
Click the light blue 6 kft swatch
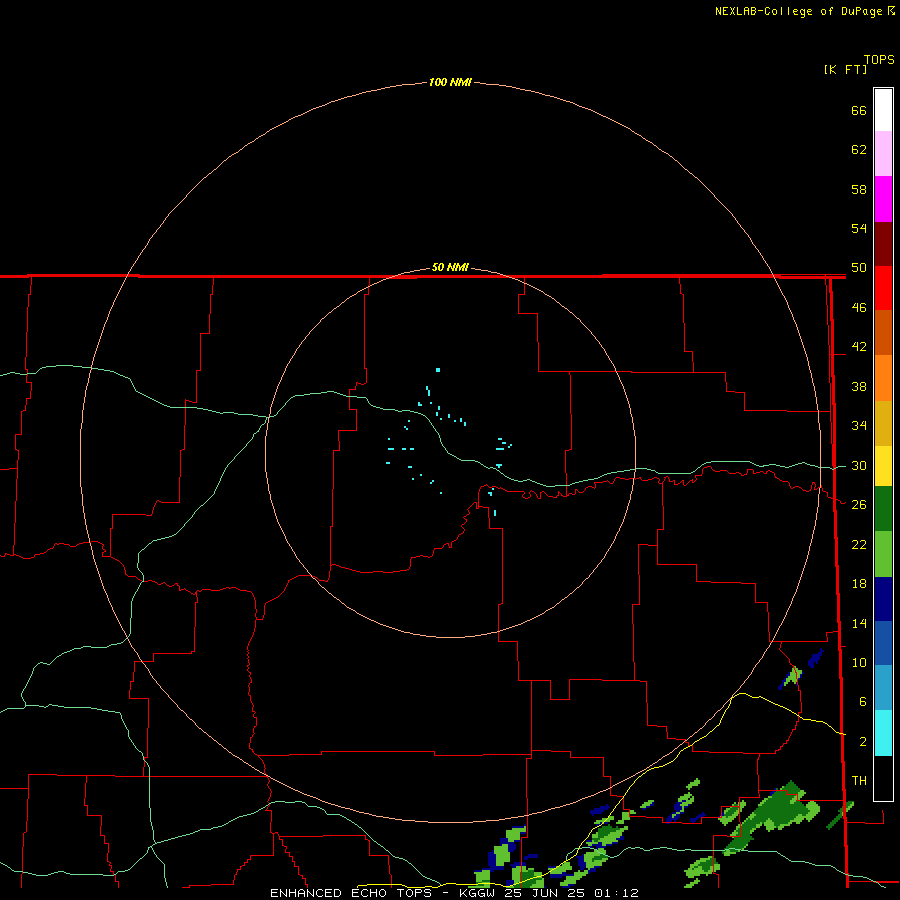pyautogui.click(x=883, y=688)
